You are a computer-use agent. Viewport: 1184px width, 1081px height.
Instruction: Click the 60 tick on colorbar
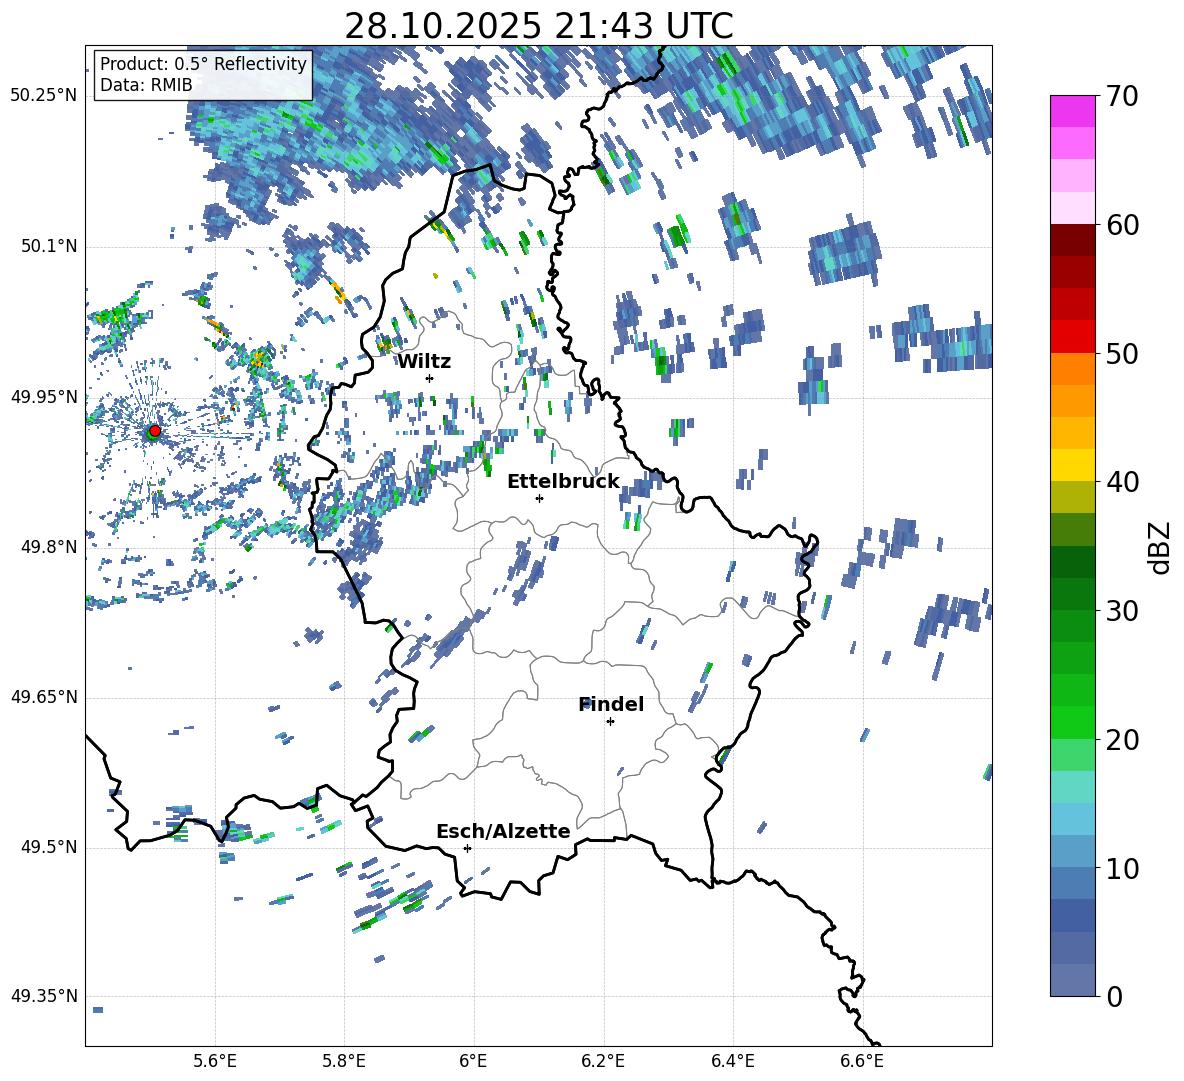[1121, 224]
